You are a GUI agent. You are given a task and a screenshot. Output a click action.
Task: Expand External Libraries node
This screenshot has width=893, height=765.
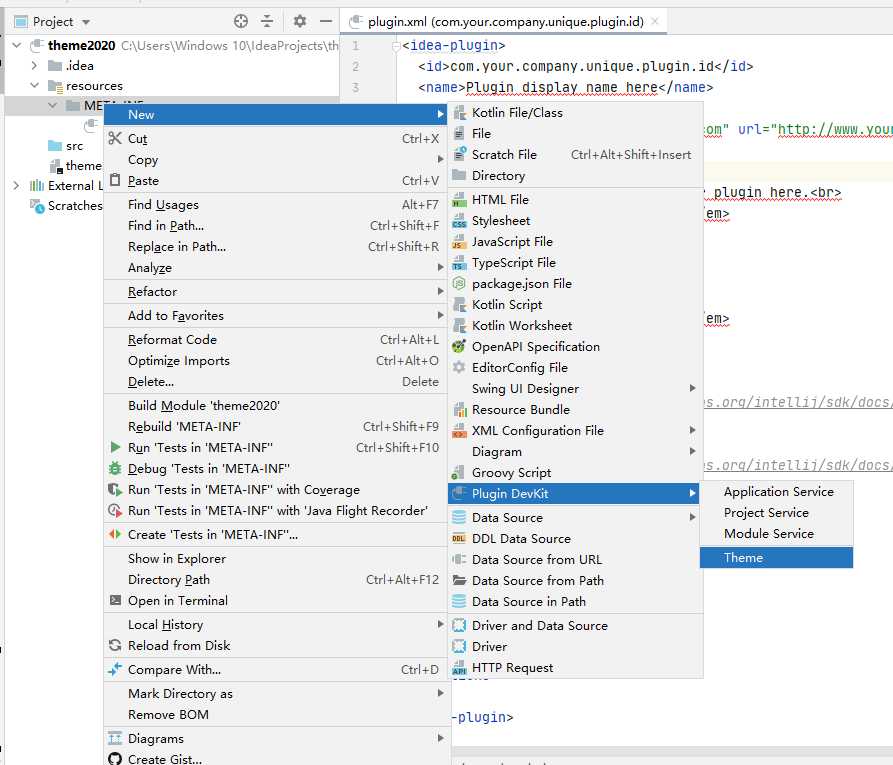click(17, 185)
